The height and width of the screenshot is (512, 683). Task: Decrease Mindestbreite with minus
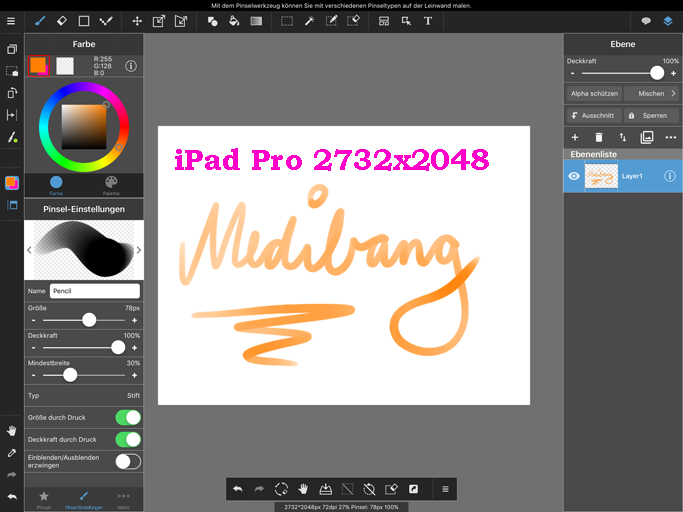(x=34, y=375)
